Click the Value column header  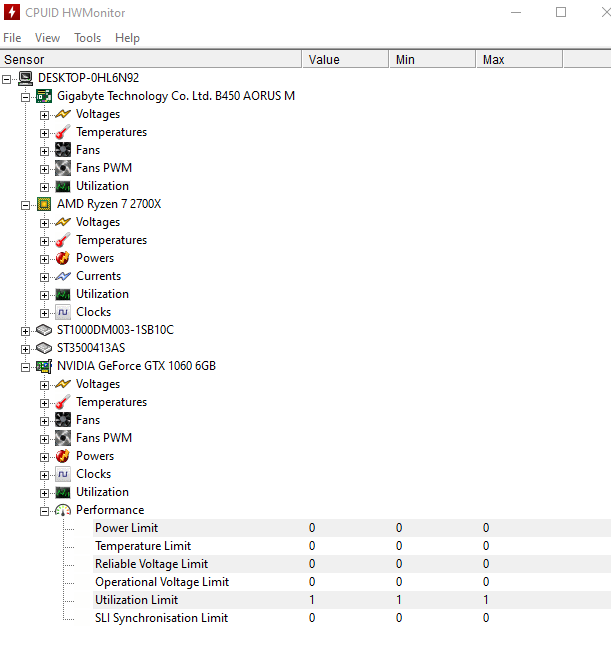[345, 59]
